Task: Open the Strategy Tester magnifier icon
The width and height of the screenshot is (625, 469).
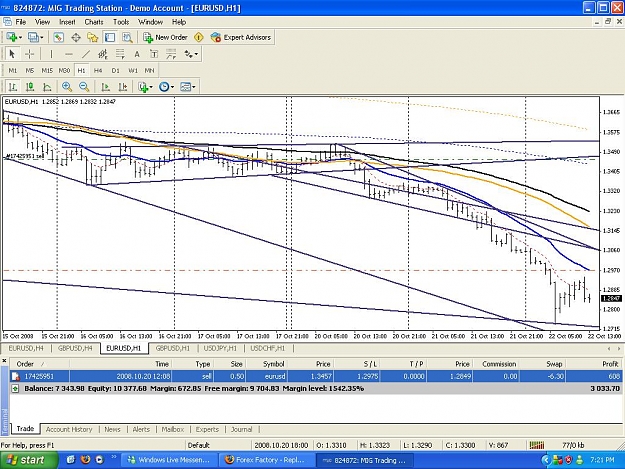Action: pos(127,37)
